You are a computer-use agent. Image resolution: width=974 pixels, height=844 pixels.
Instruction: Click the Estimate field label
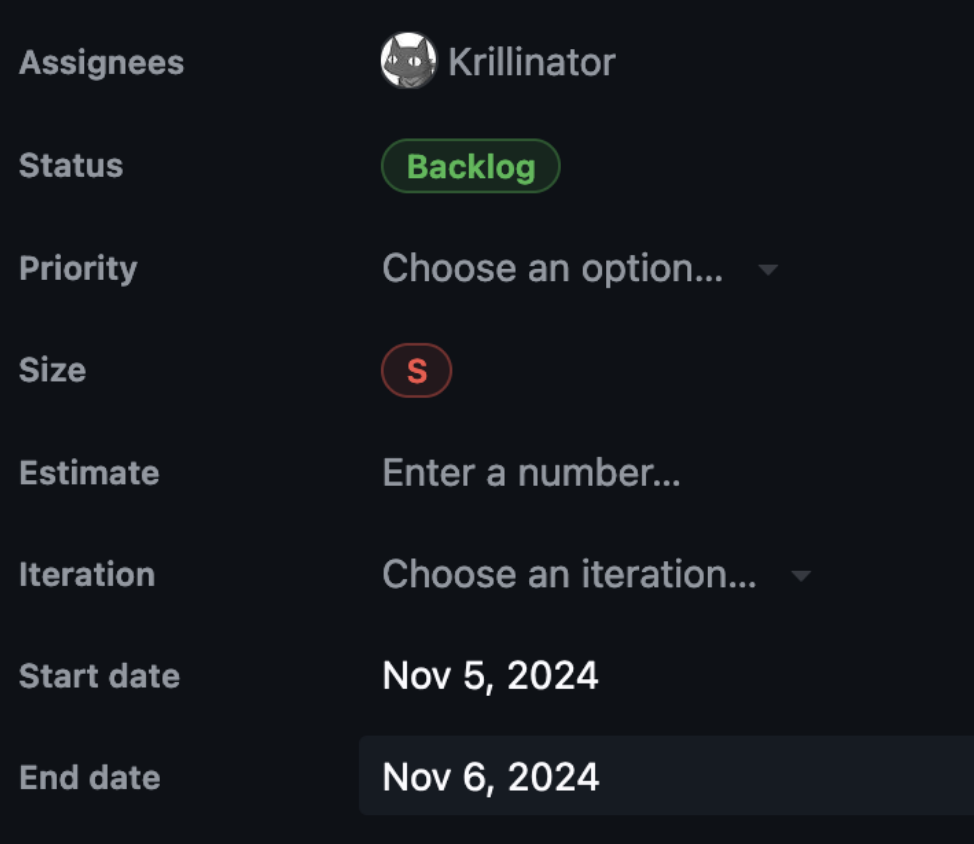89,473
